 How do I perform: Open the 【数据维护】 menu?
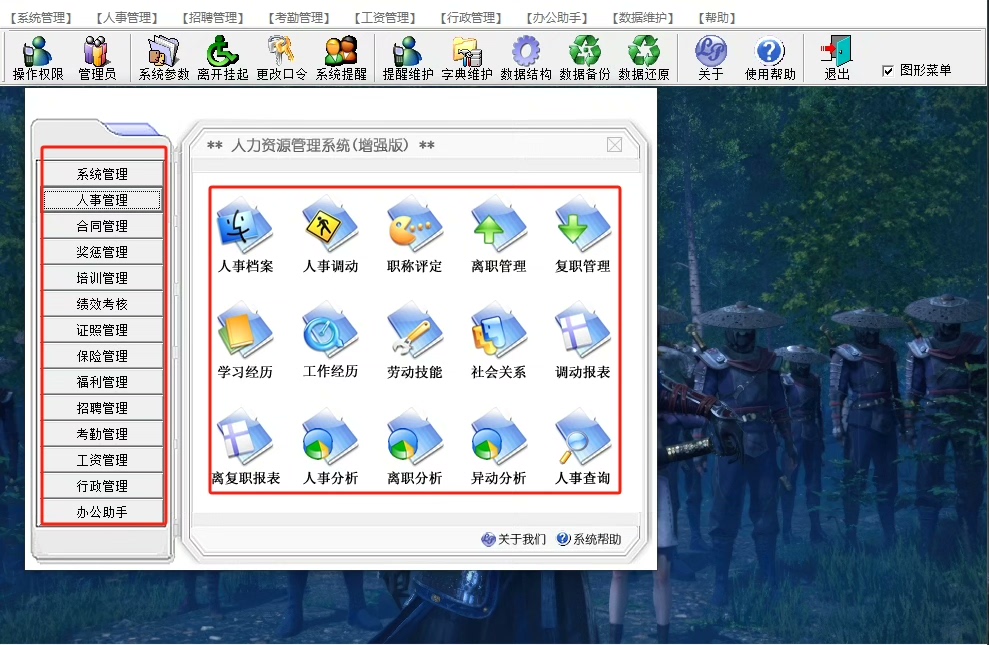(642, 18)
